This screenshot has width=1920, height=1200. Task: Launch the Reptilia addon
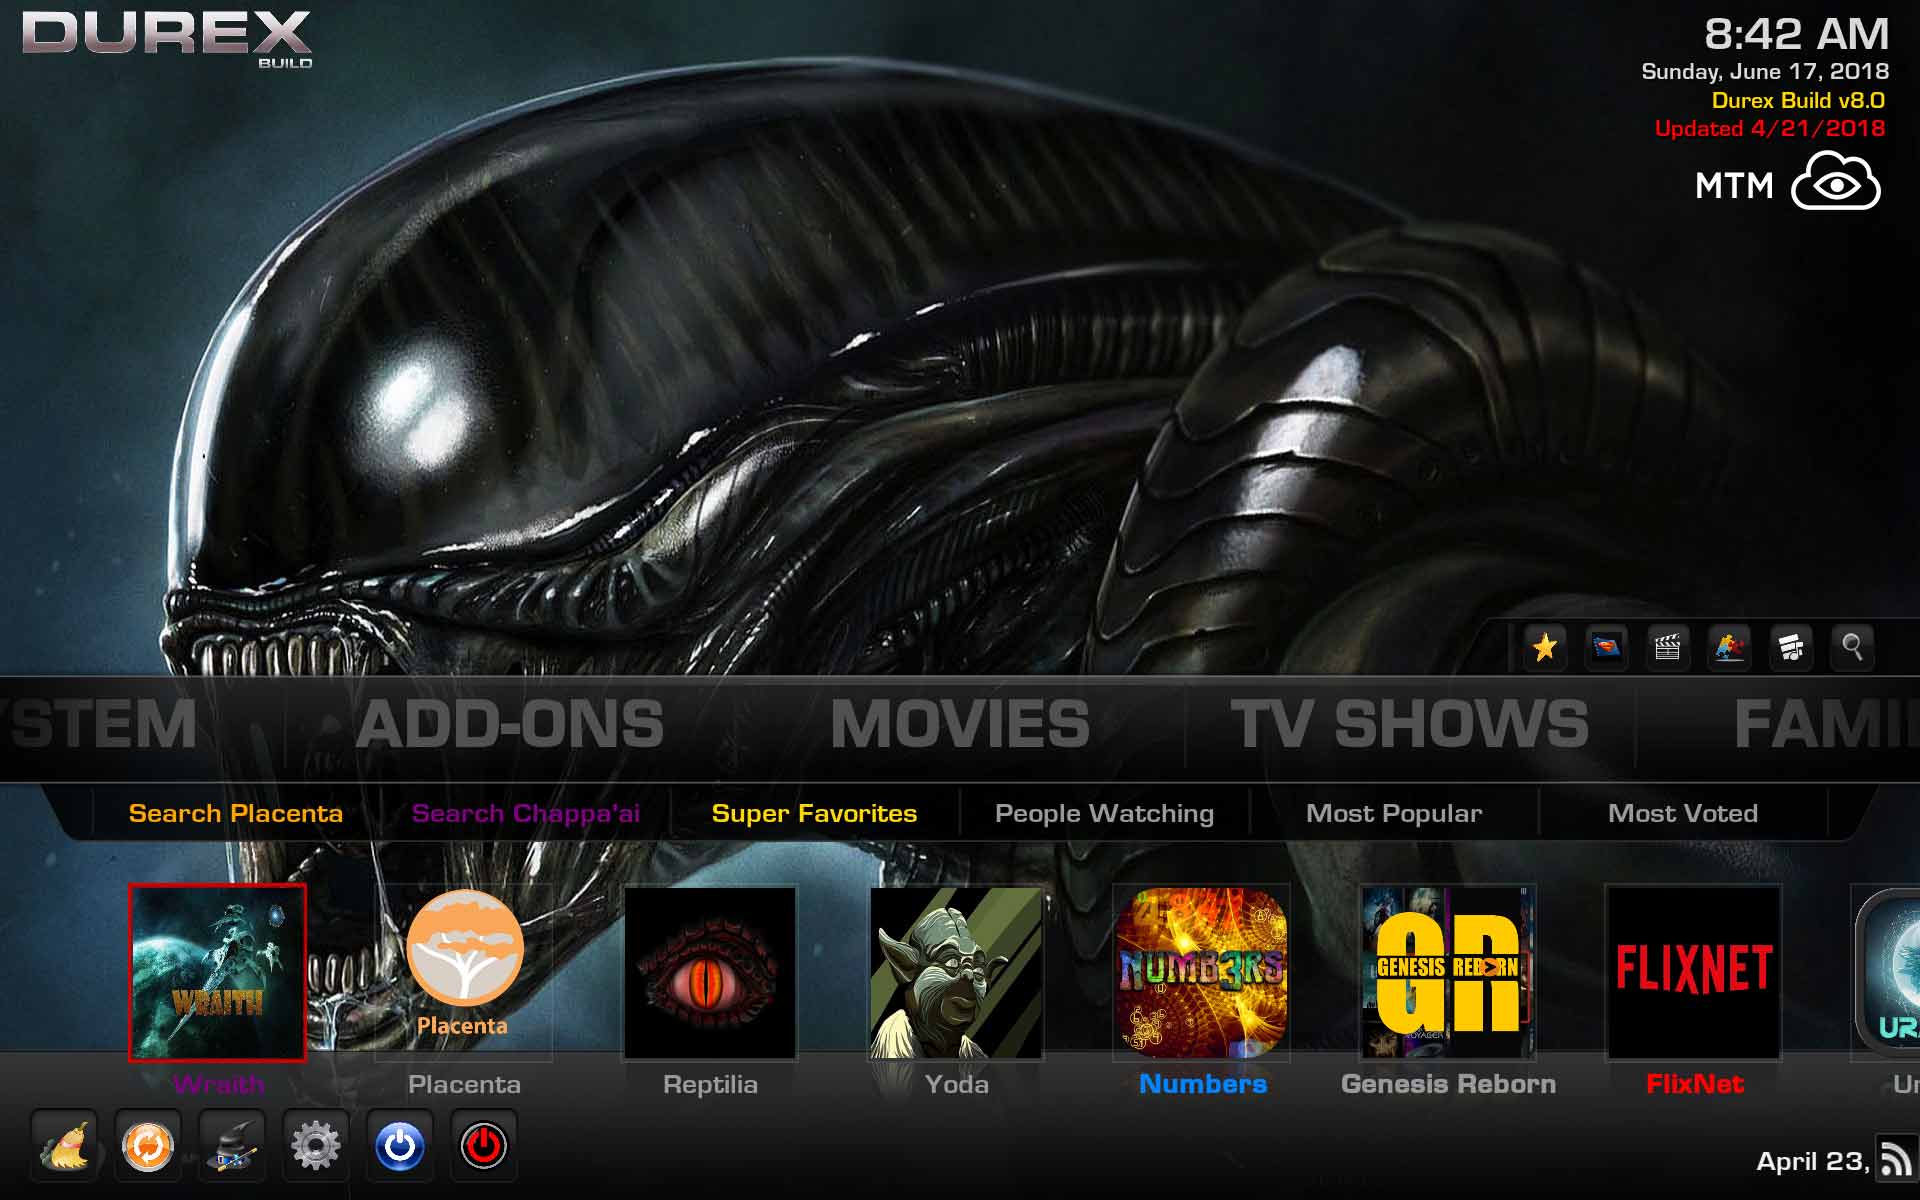[x=709, y=971]
